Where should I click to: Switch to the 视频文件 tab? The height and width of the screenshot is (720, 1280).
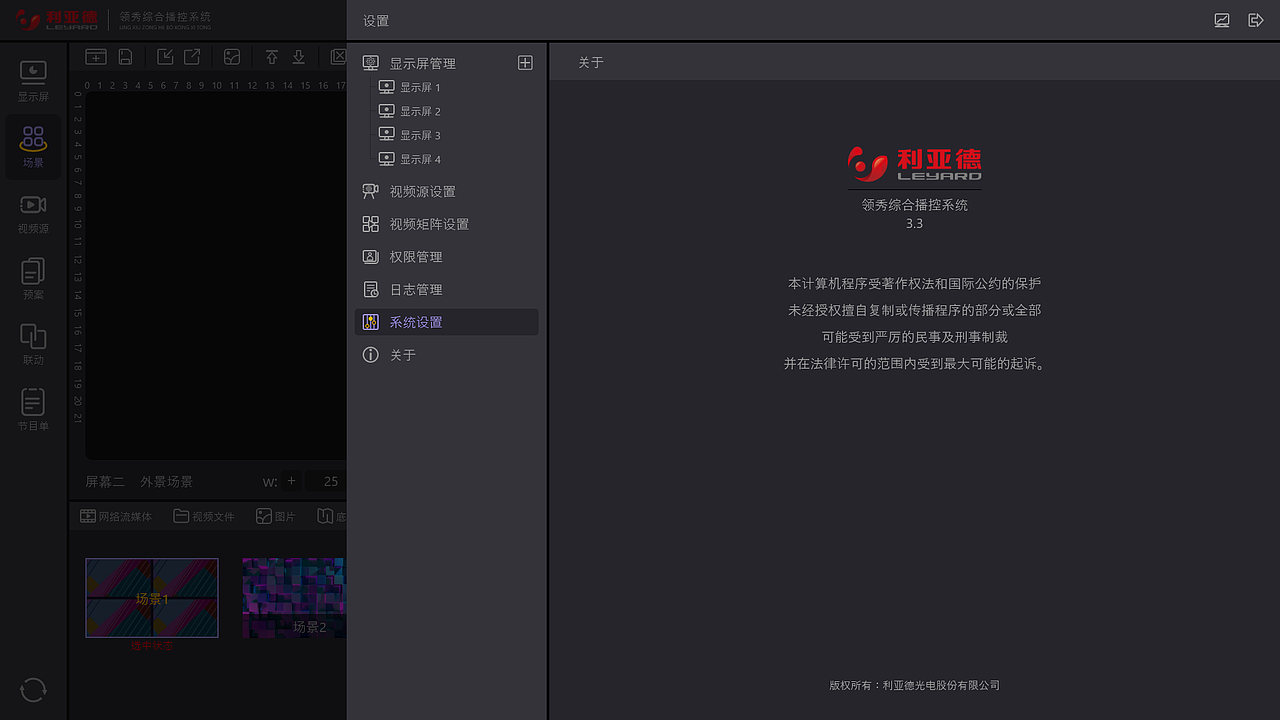coord(204,516)
